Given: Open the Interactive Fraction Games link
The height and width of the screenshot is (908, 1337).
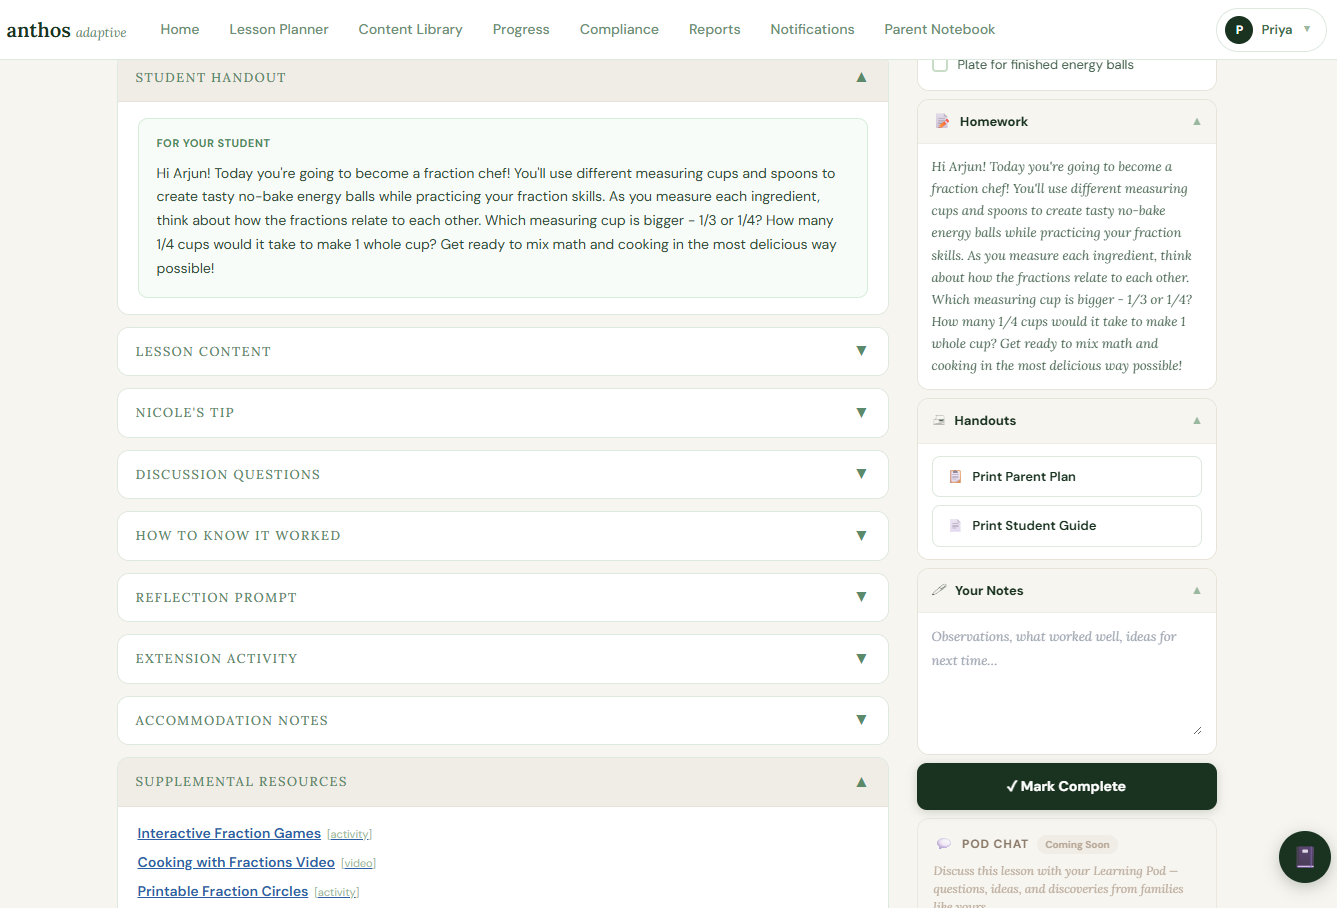Looking at the screenshot, I should (x=228, y=832).
